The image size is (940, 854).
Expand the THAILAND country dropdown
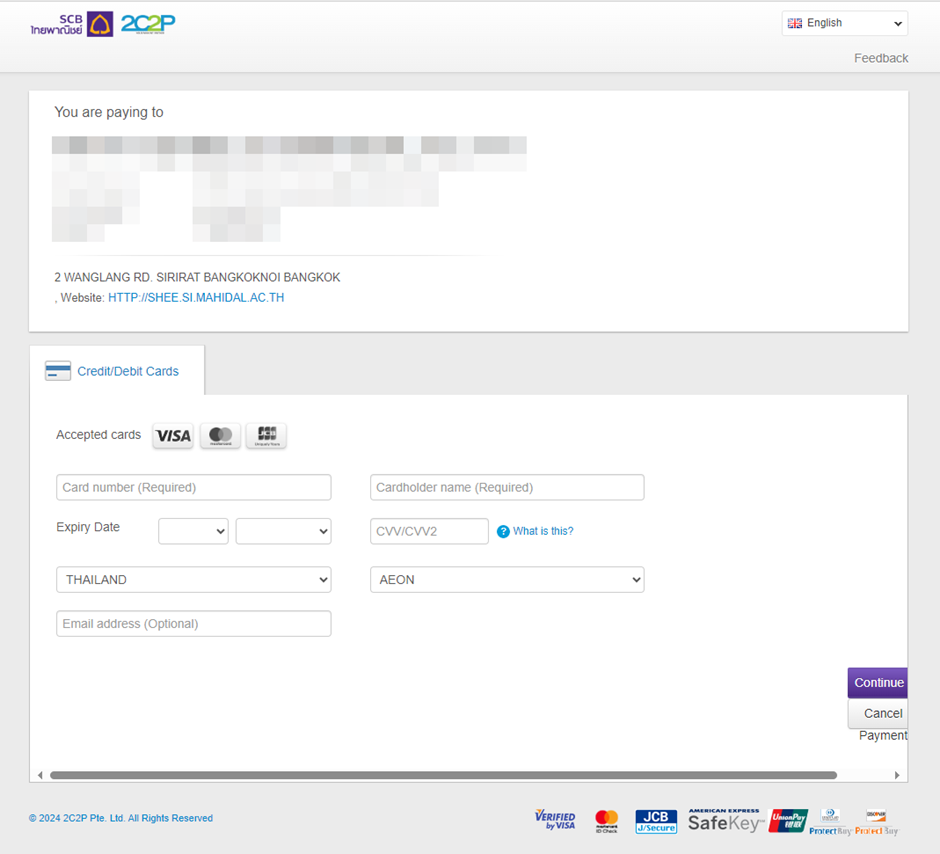(x=193, y=580)
